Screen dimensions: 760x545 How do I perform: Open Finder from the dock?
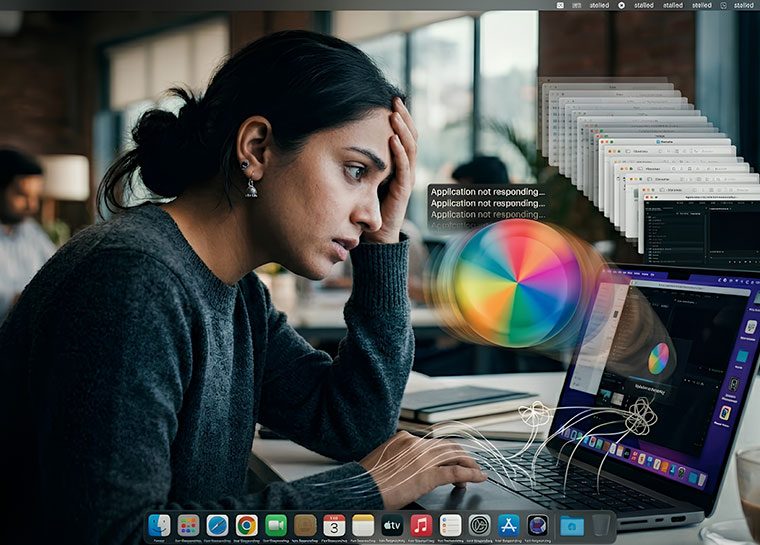159,526
